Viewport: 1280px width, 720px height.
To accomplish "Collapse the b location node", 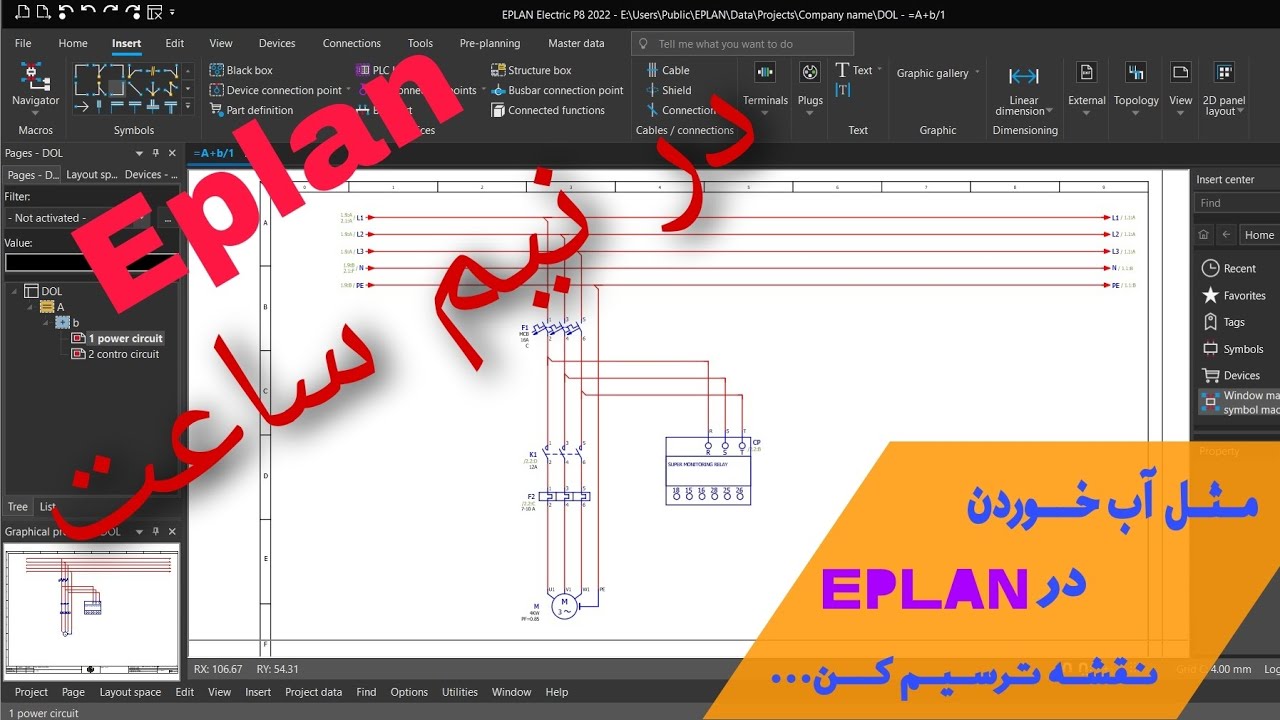I will [45, 323].
